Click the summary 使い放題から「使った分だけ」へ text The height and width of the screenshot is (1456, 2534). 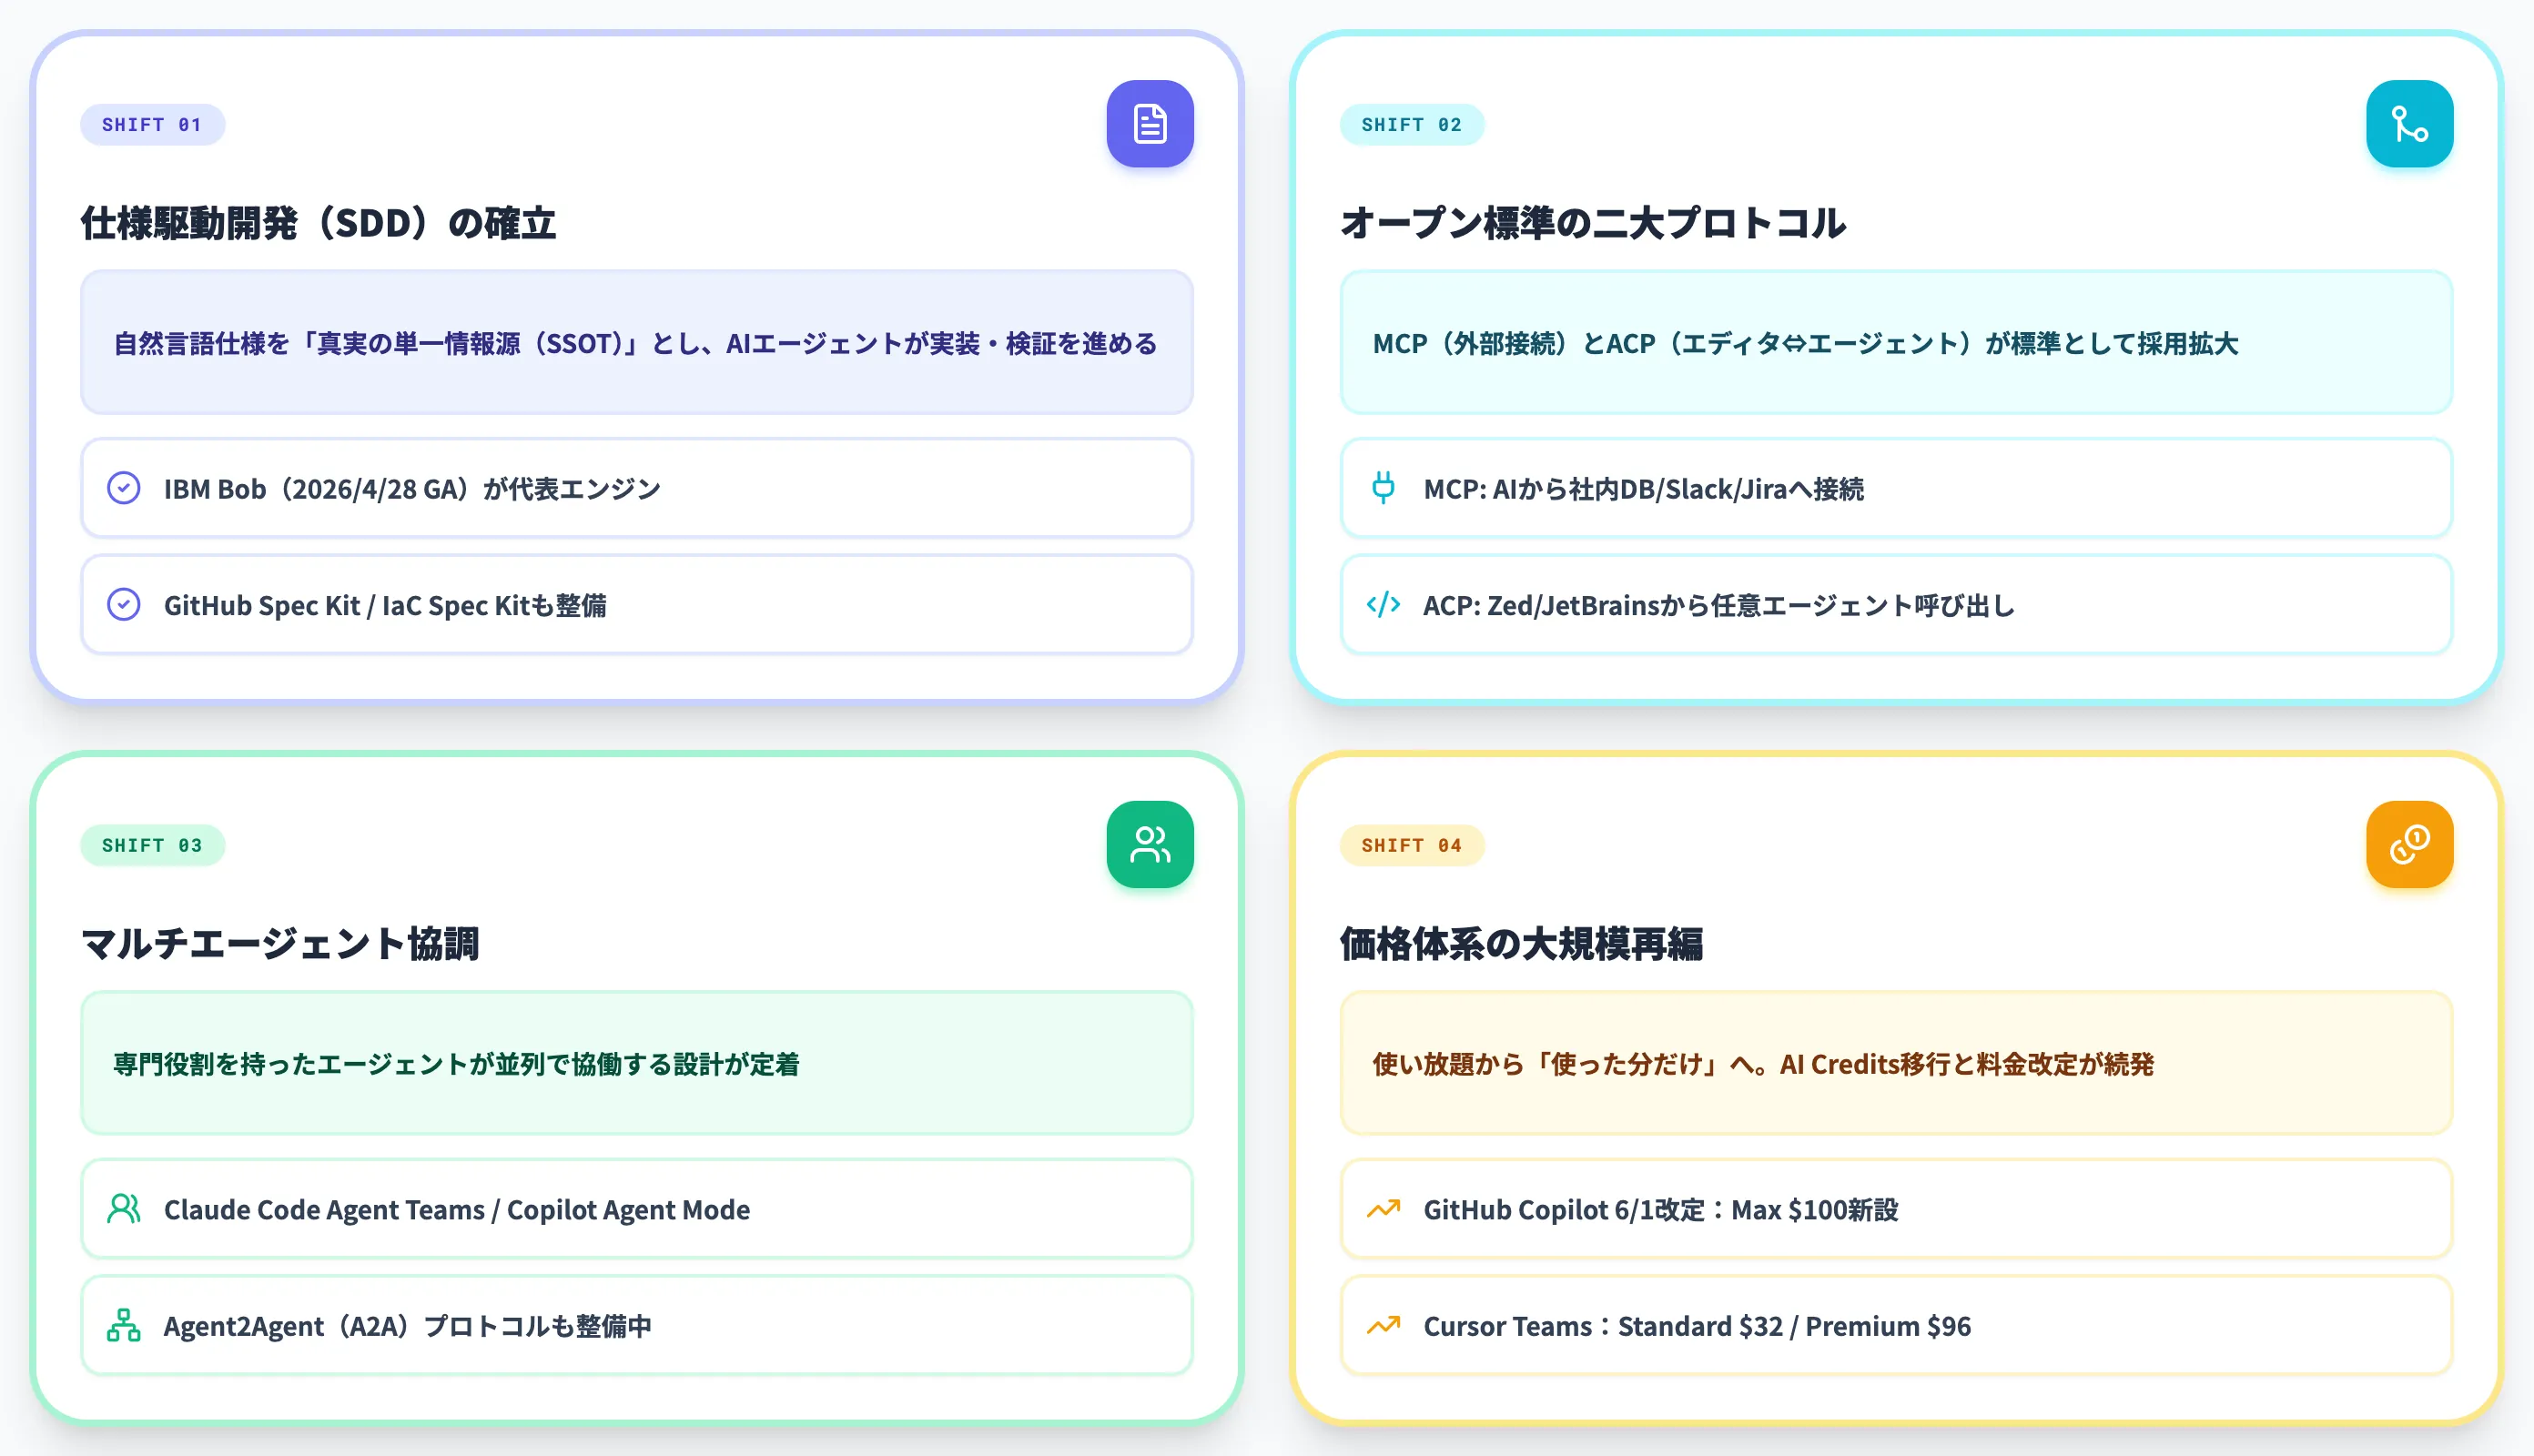[1763, 1064]
